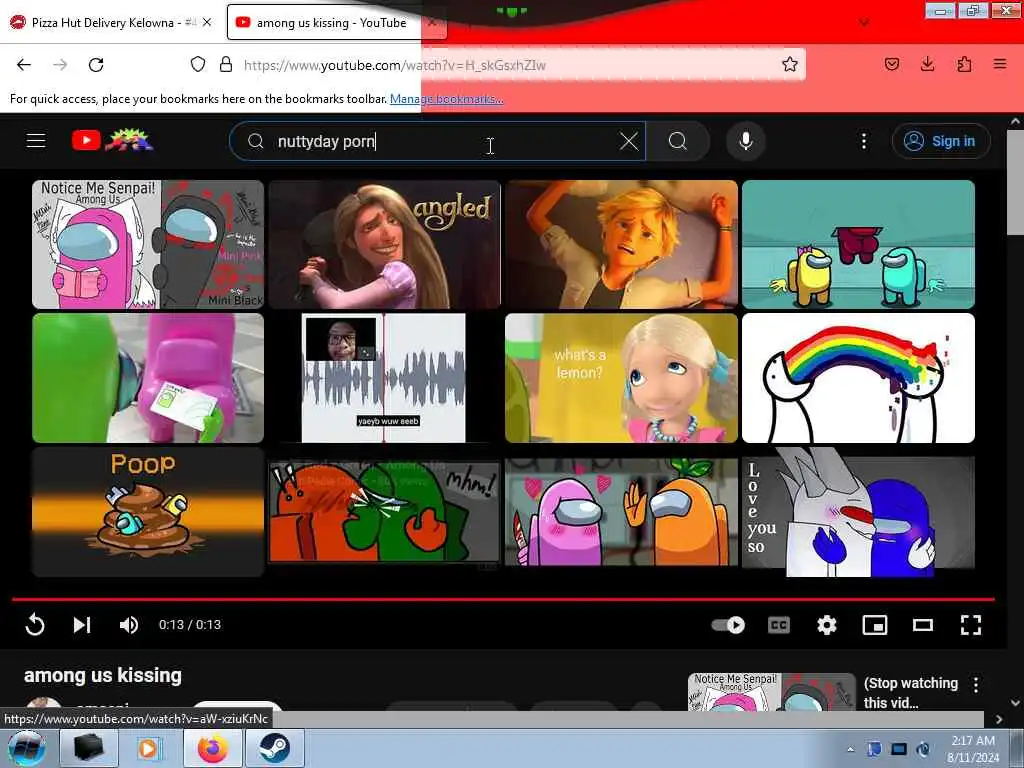Bookmark this page with the star

(790, 64)
